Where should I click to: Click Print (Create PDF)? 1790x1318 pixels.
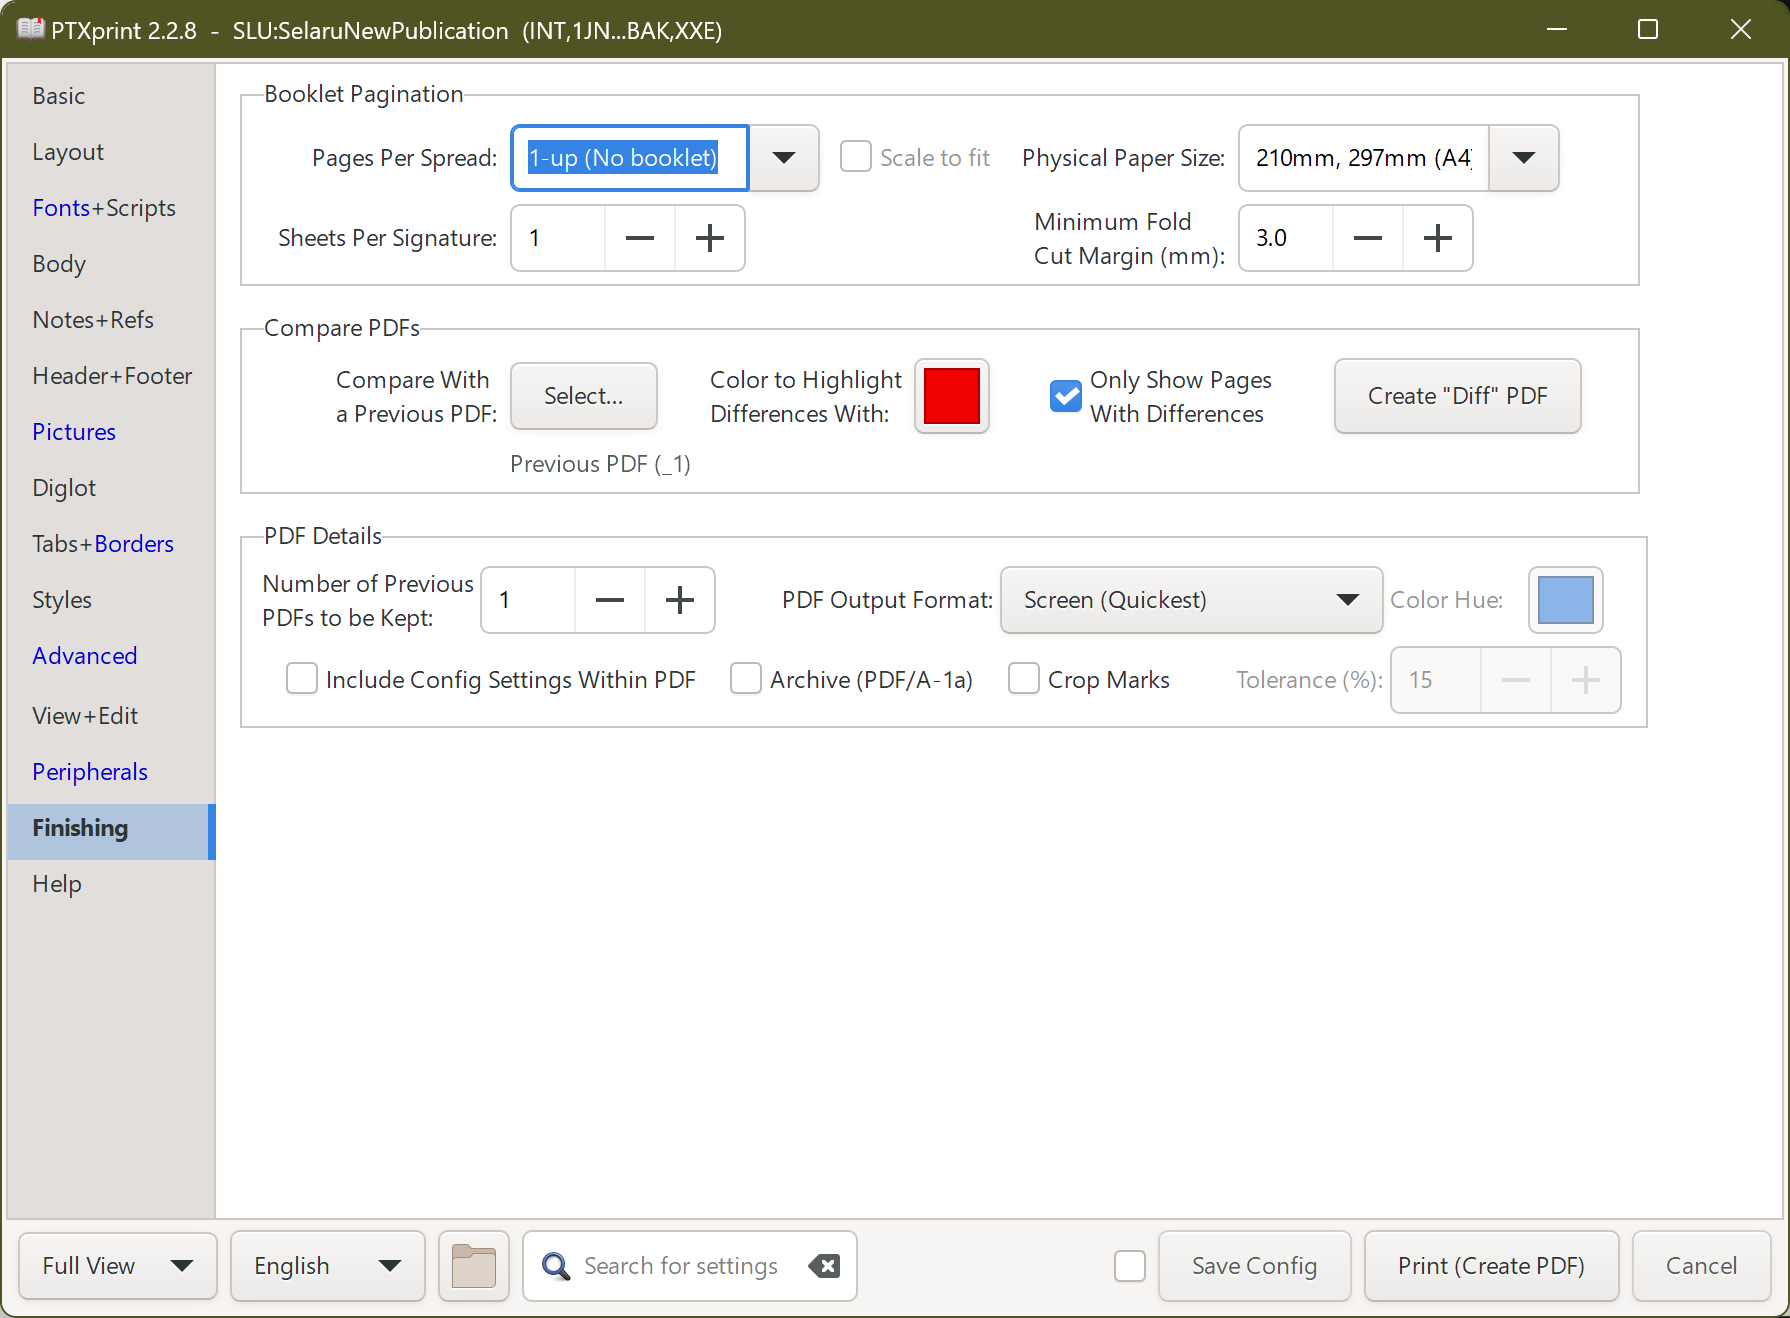1491,1265
